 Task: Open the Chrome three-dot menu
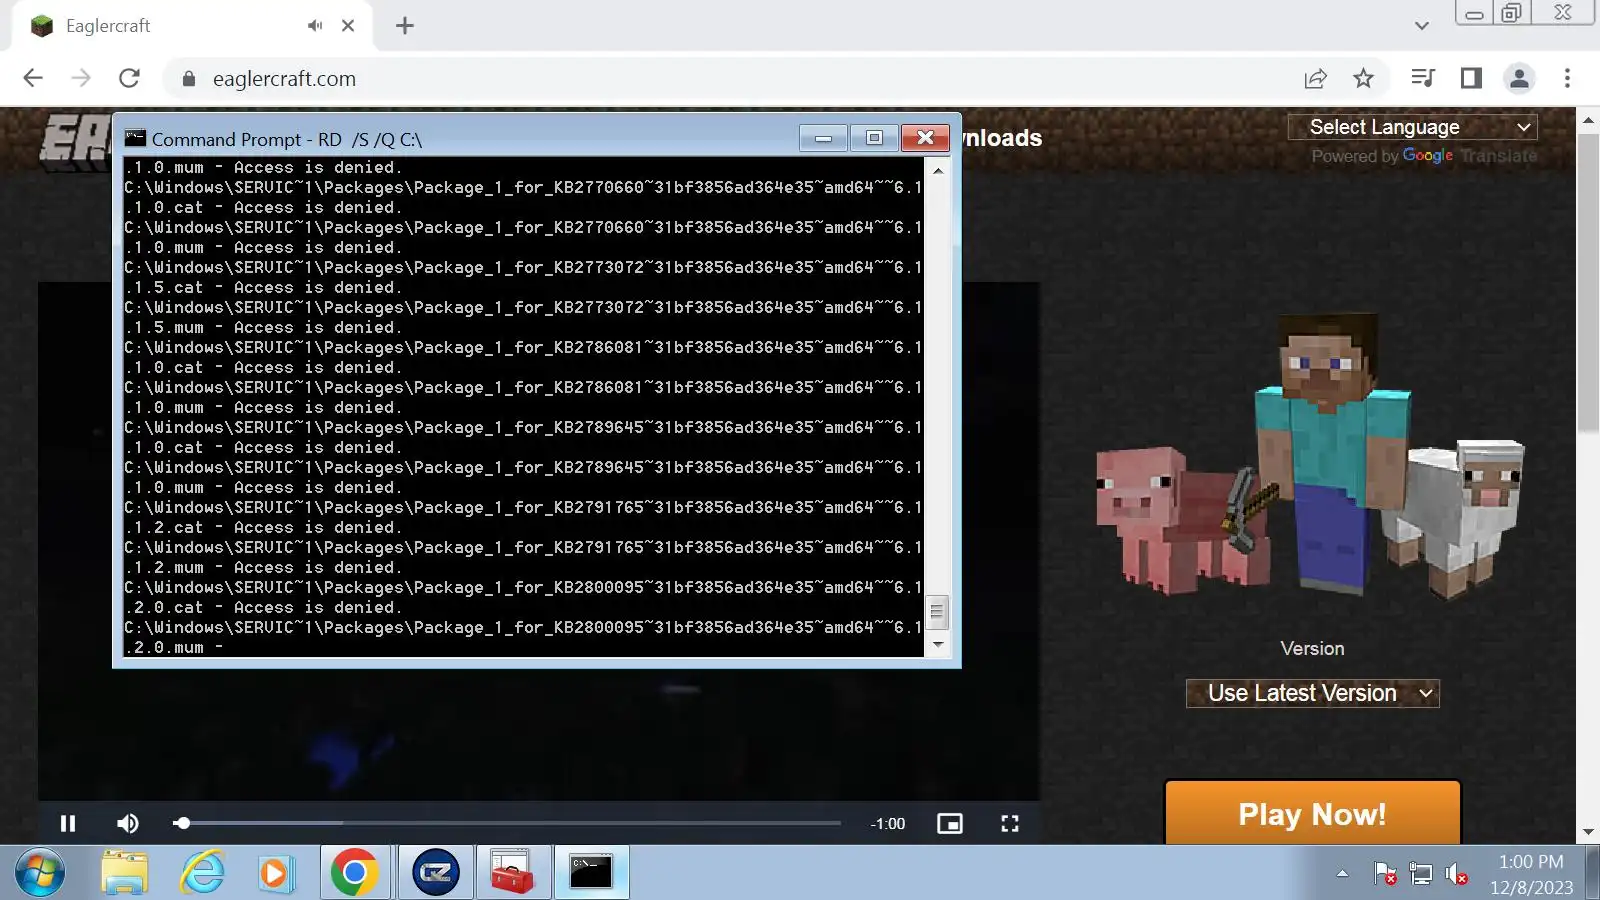point(1567,78)
